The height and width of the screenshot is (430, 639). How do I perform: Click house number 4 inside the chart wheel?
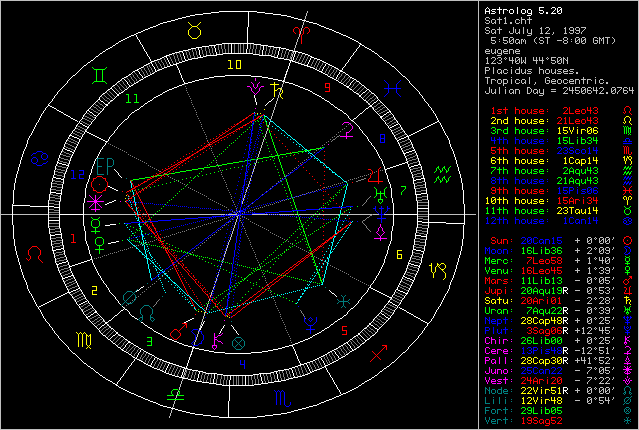tap(242, 364)
